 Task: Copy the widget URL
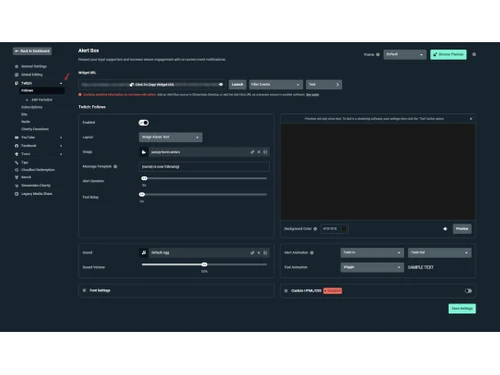pyautogui.click(x=152, y=85)
